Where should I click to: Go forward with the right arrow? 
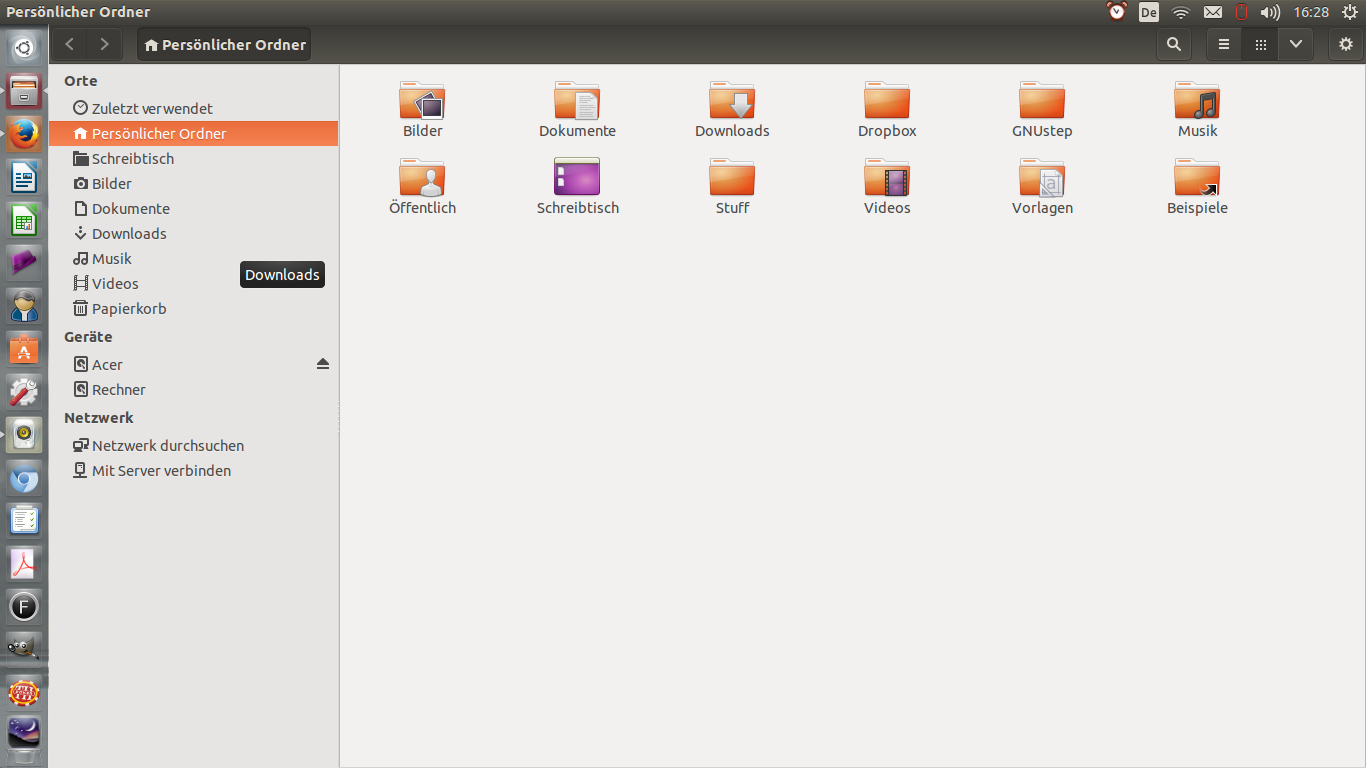104,45
